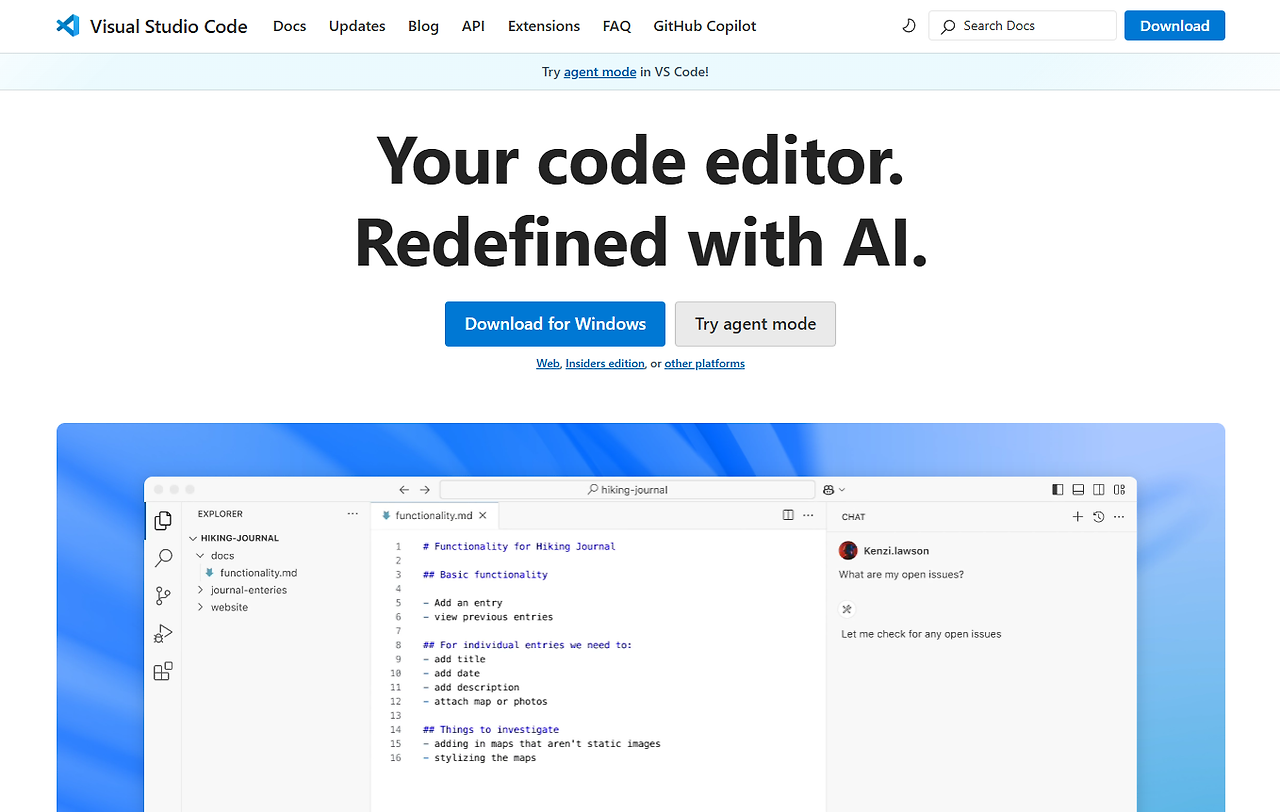Focus the Search Docs input field
1280x812 pixels.
coord(1022,26)
